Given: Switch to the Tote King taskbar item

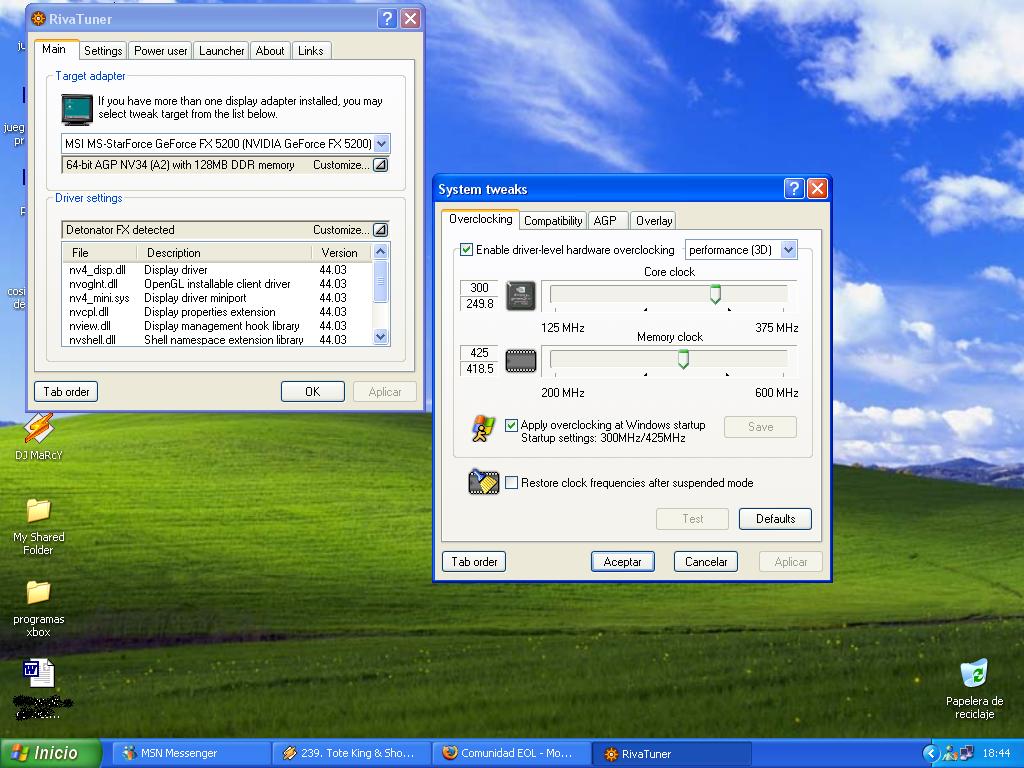Looking at the screenshot, I should 349,754.
